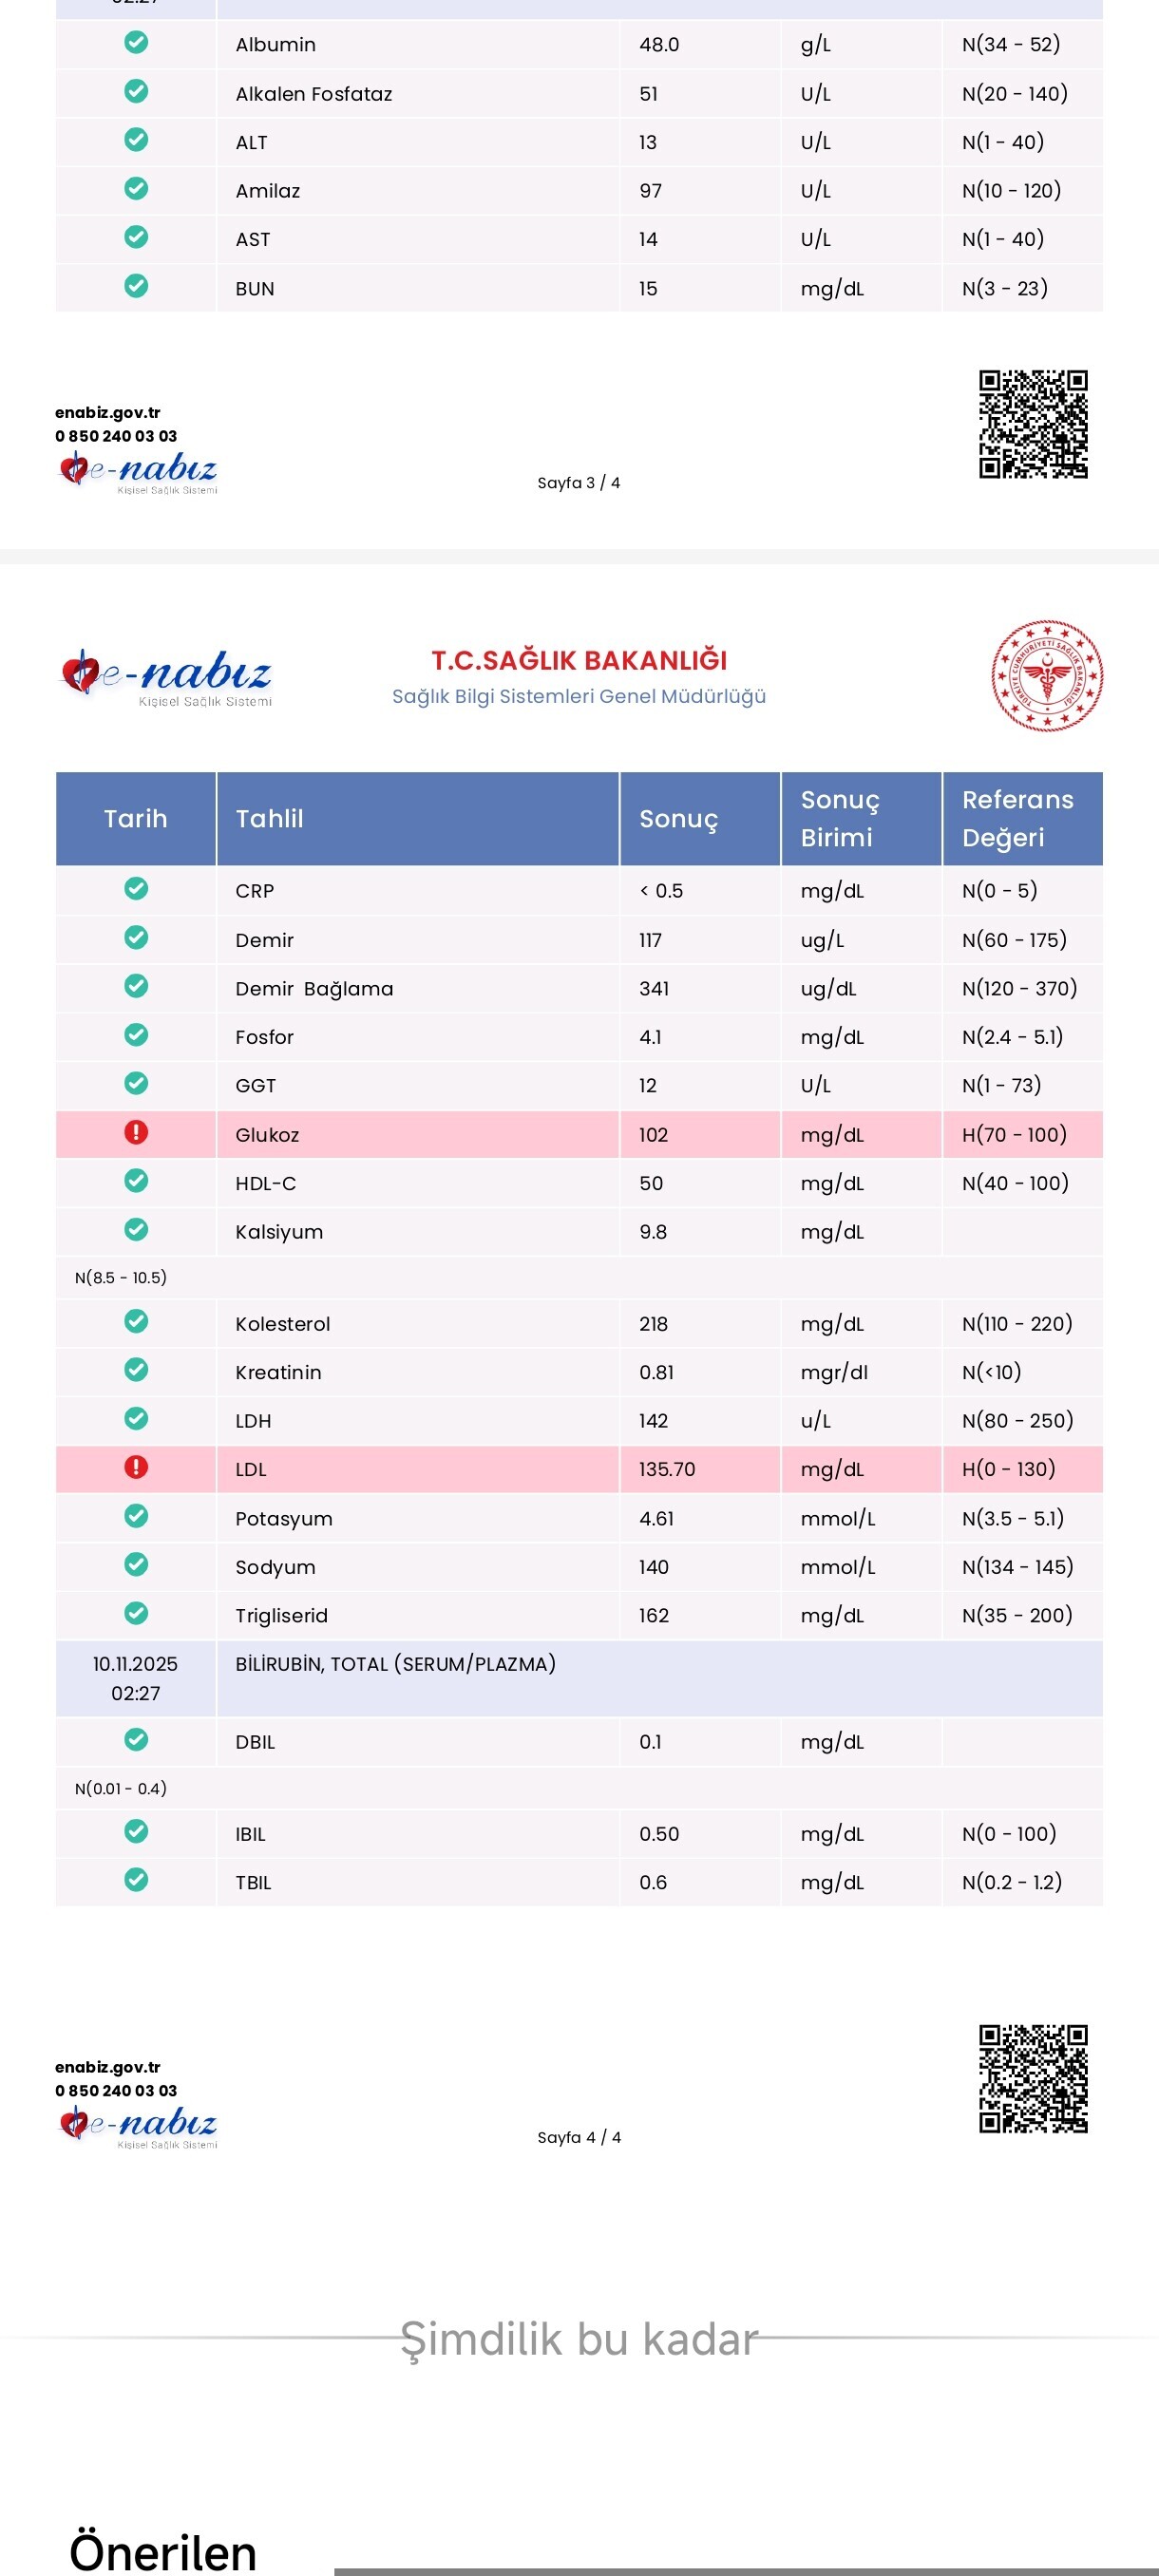Click the 0 850 240 03 03 phone number on page 3
Image resolution: width=1159 pixels, height=2576 pixels.
click(116, 436)
